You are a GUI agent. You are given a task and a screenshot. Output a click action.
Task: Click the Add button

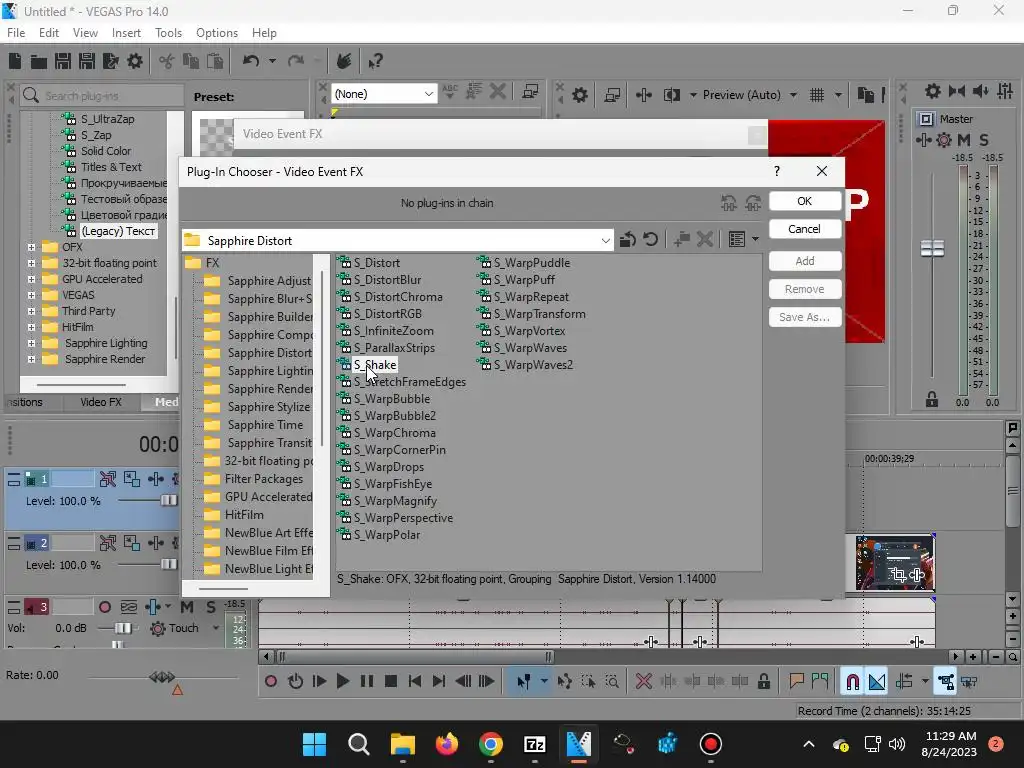click(x=805, y=261)
